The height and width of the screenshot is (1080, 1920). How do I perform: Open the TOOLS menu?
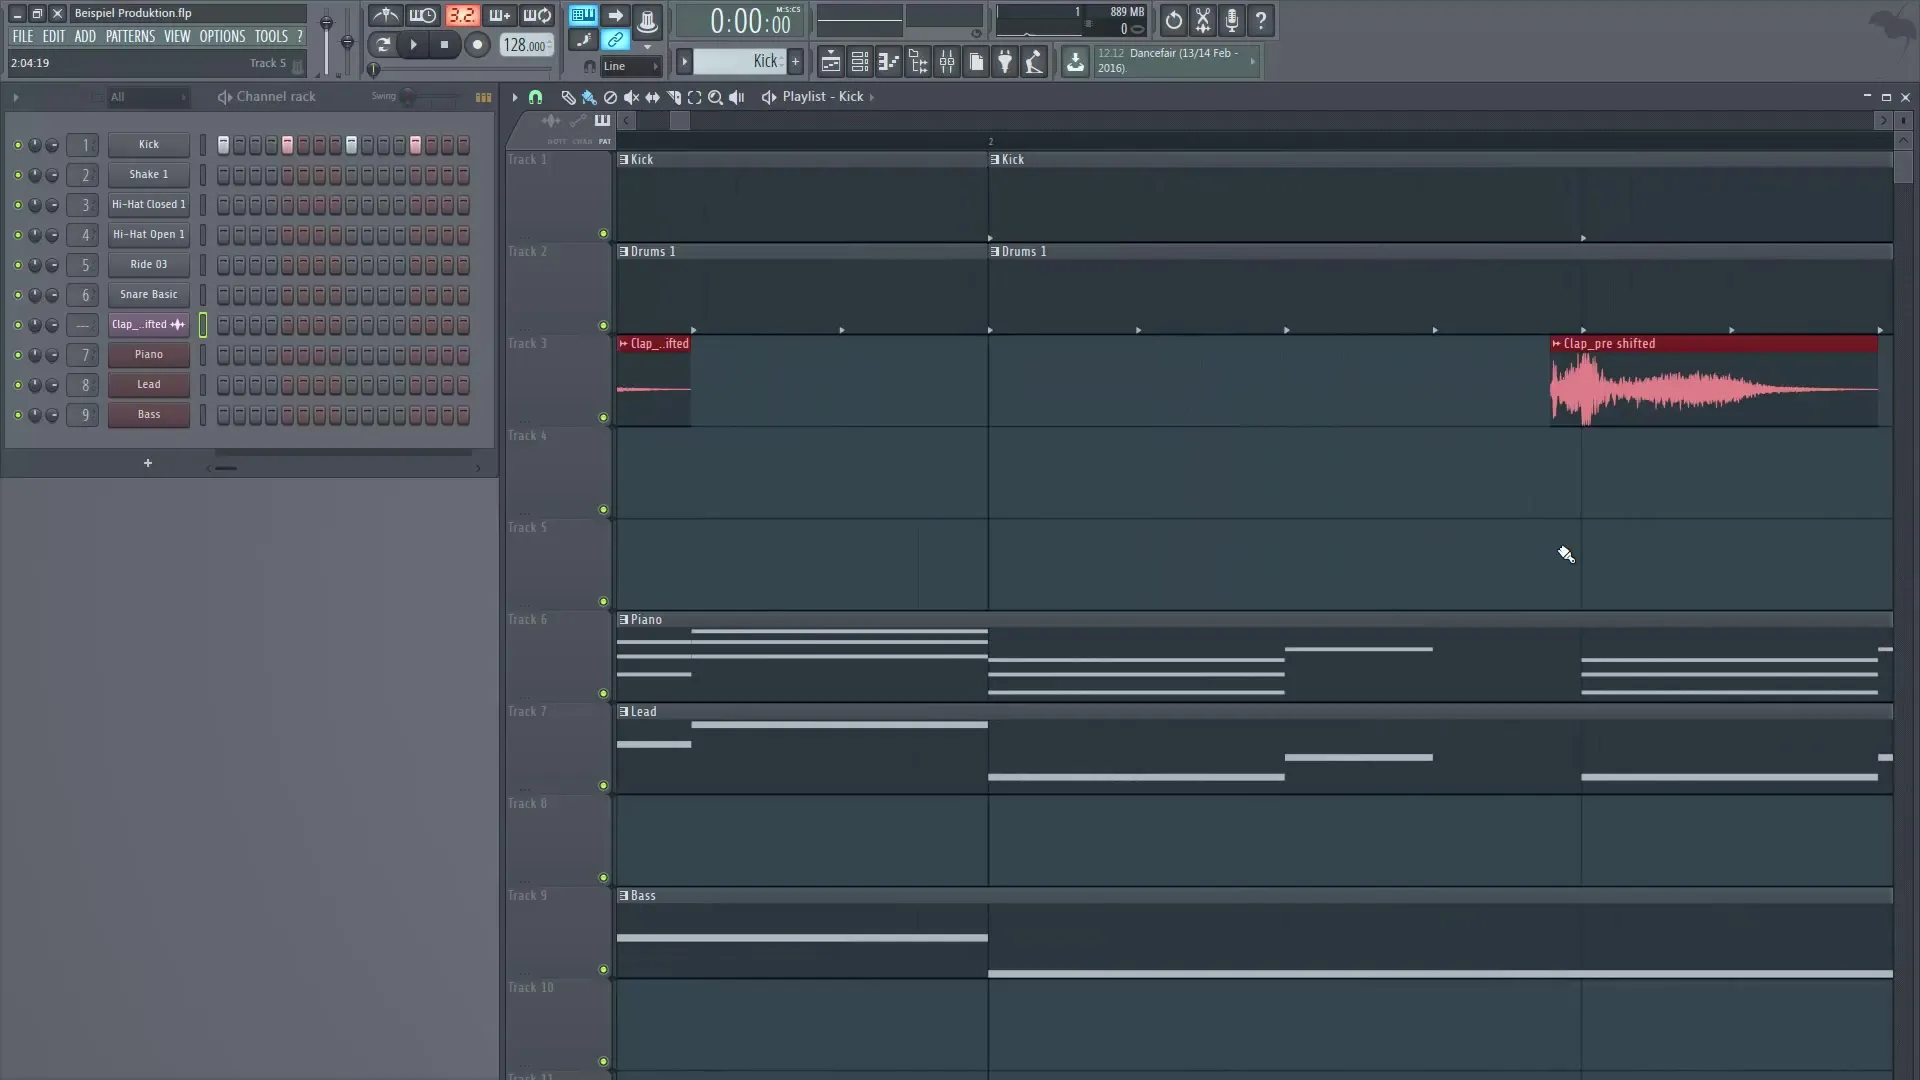pos(272,36)
